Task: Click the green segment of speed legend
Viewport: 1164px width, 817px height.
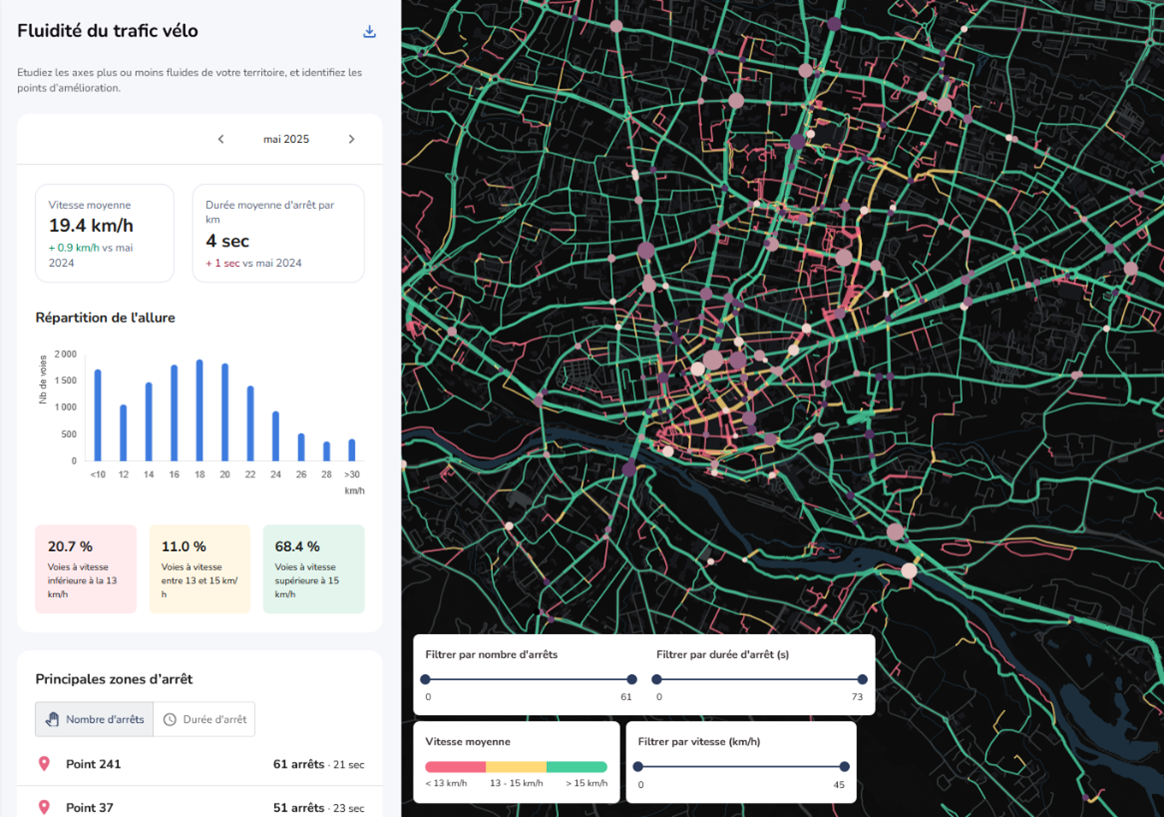Action: pos(577,767)
